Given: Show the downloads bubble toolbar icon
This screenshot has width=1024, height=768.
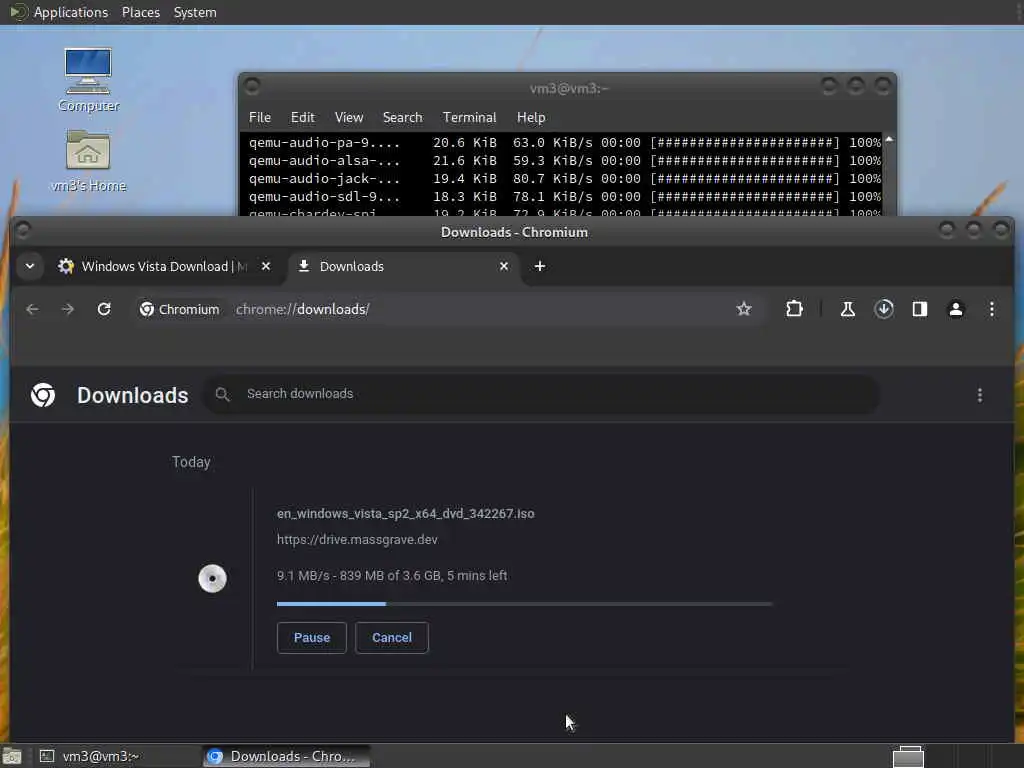Looking at the screenshot, I should [884, 309].
